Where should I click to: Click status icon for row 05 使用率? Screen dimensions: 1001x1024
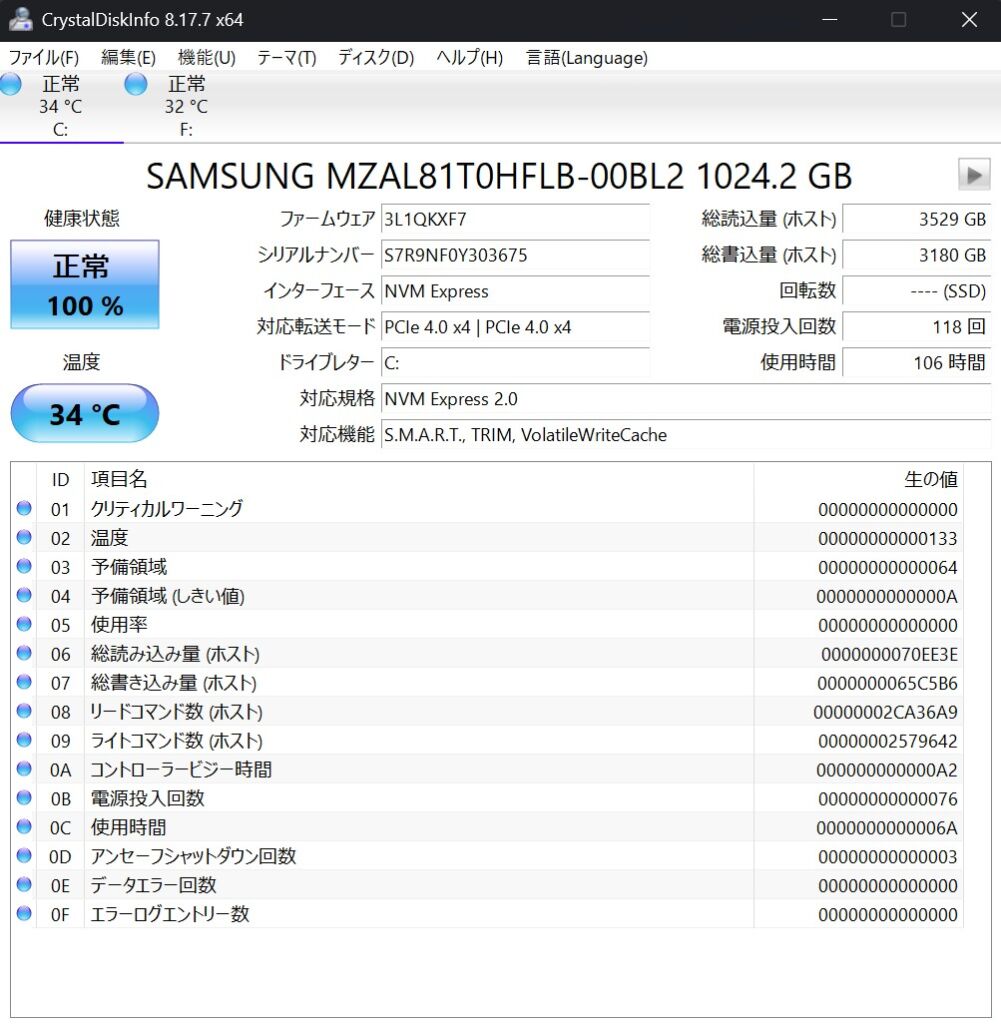point(24,624)
